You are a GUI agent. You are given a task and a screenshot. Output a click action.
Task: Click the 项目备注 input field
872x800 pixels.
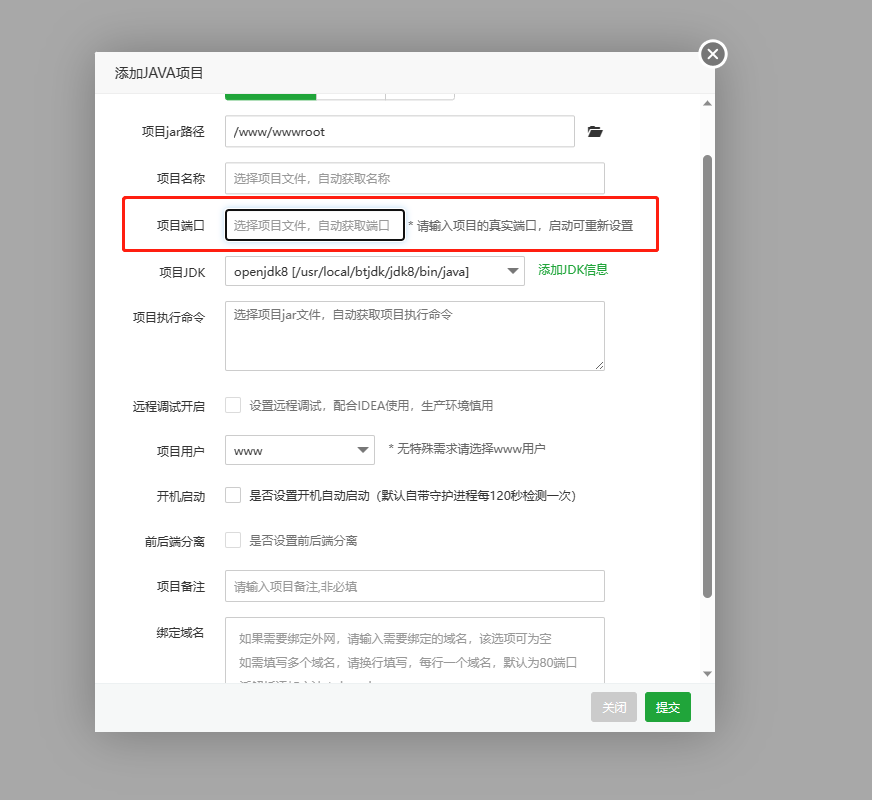(414, 586)
